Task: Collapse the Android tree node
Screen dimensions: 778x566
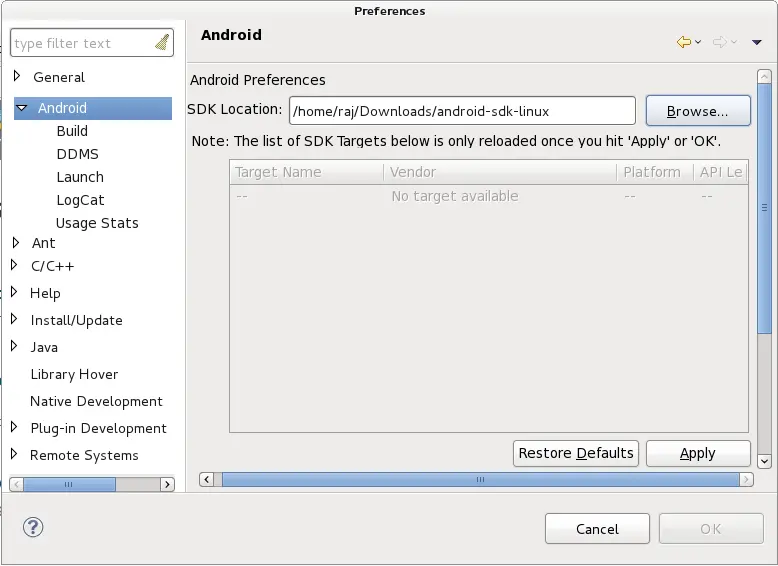Action: pyautogui.click(x=22, y=108)
